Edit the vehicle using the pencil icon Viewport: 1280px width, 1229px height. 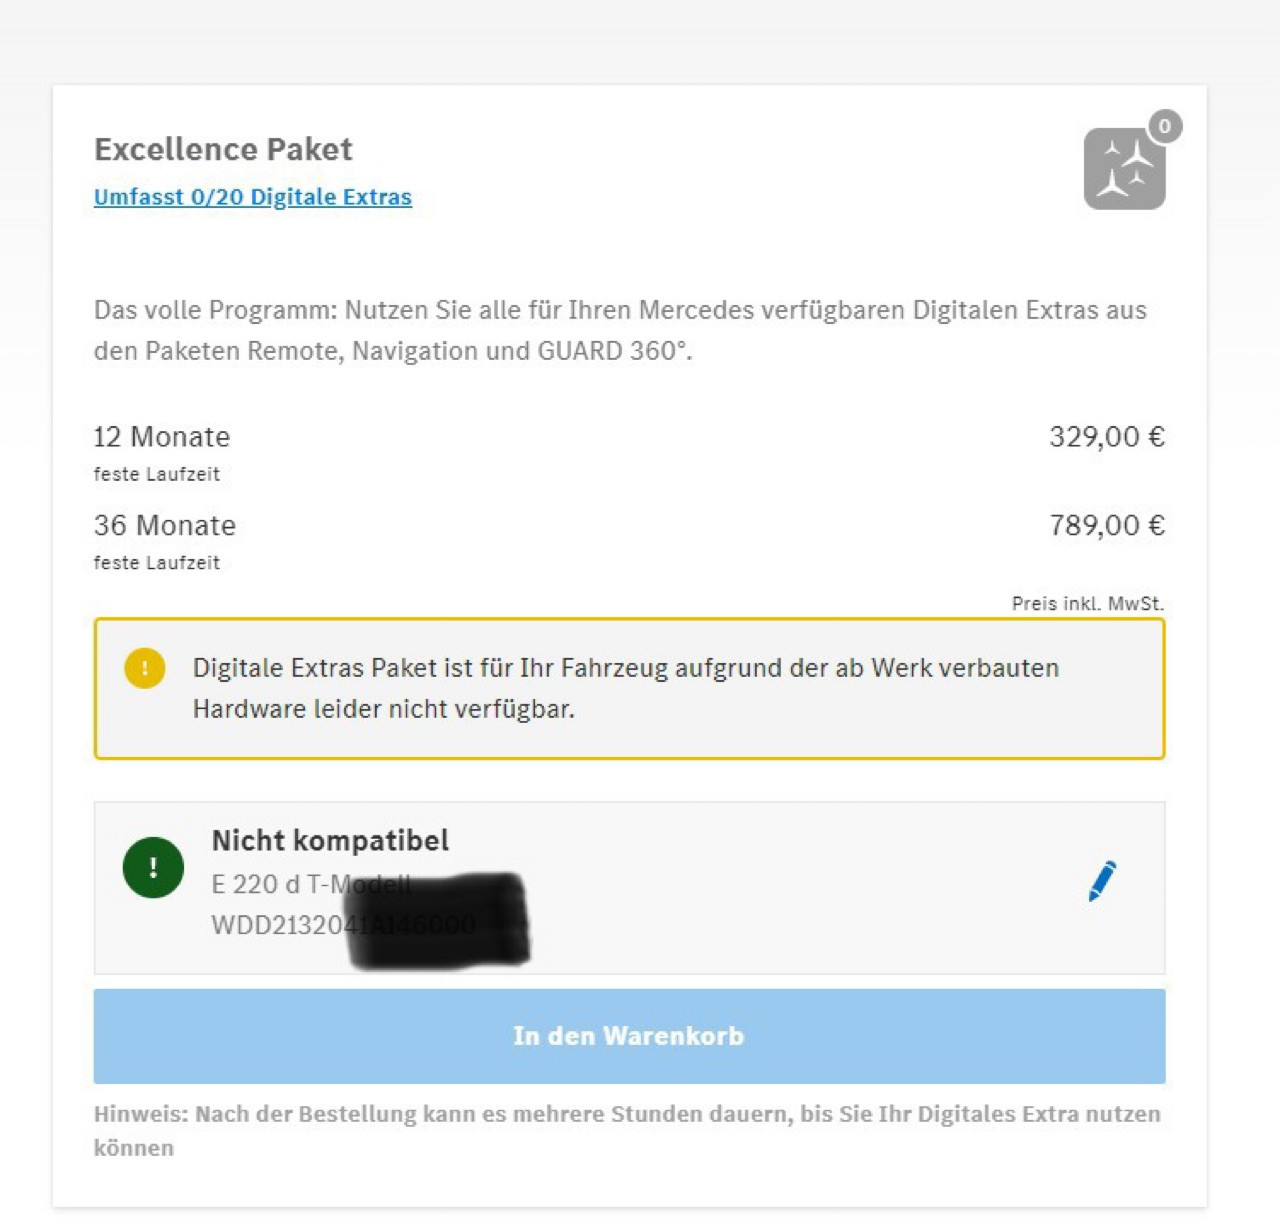coord(1102,881)
